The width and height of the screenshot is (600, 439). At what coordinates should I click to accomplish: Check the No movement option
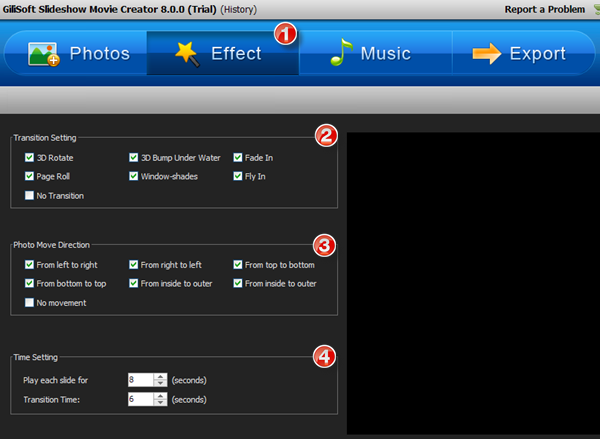click(29, 303)
